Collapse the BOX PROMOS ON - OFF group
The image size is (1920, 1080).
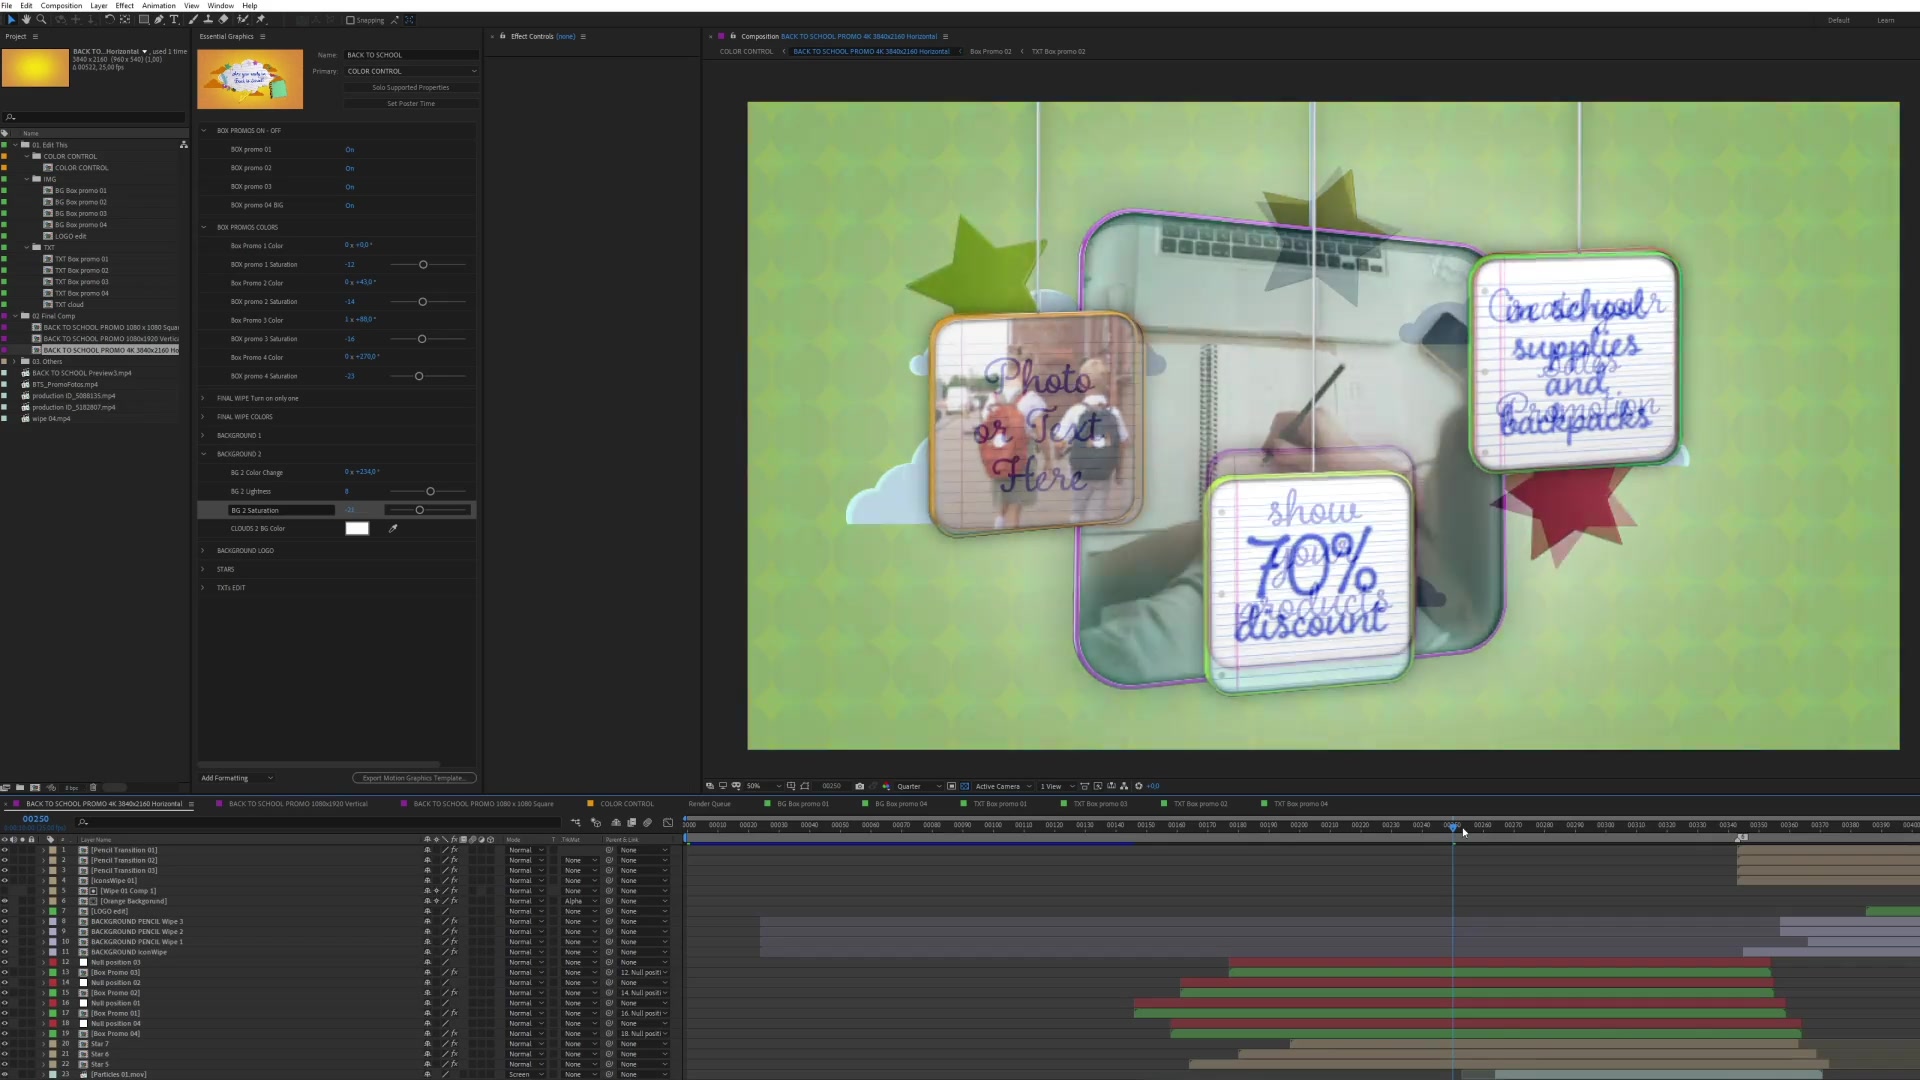pyautogui.click(x=204, y=130)
